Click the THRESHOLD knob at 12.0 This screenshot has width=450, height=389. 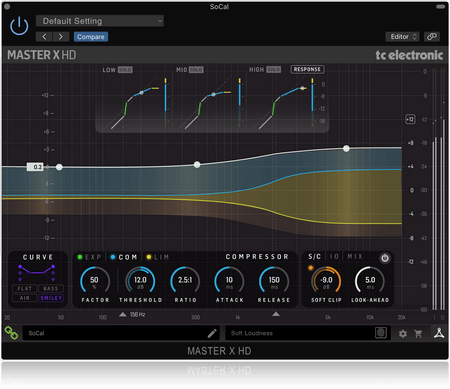pos(140,281)
